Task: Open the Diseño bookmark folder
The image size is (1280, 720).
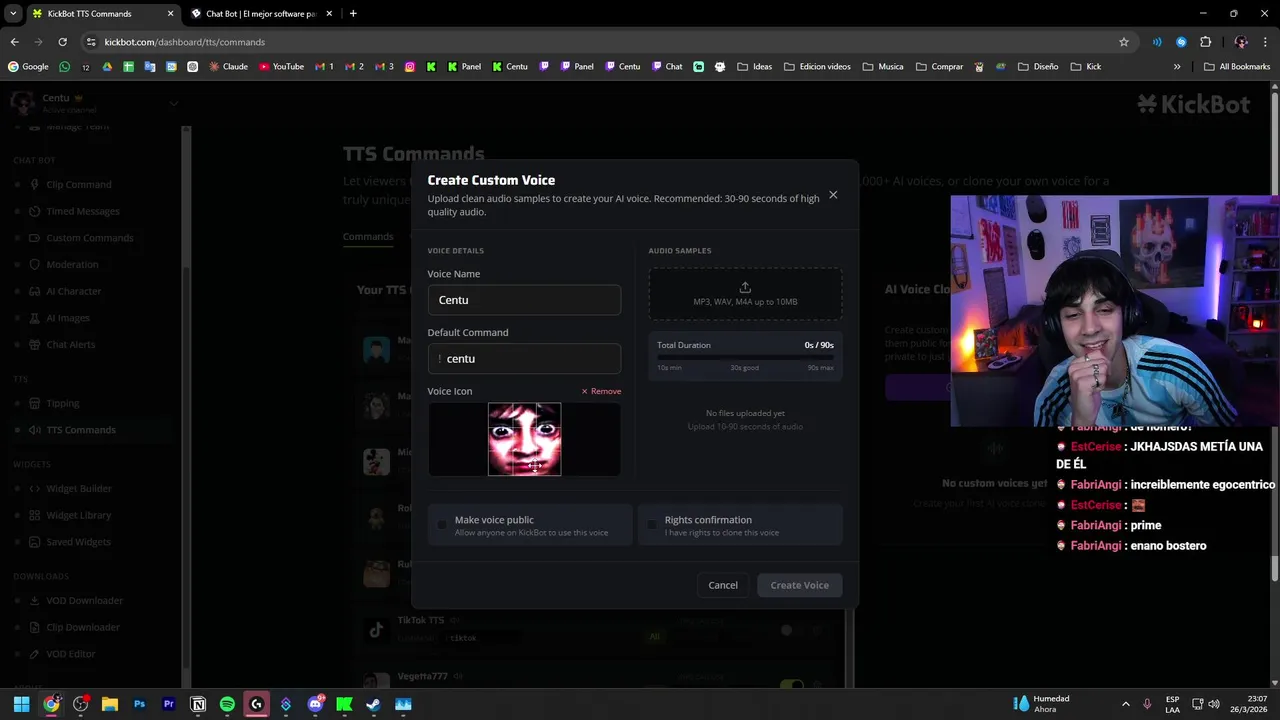Action: (1038, 67)
